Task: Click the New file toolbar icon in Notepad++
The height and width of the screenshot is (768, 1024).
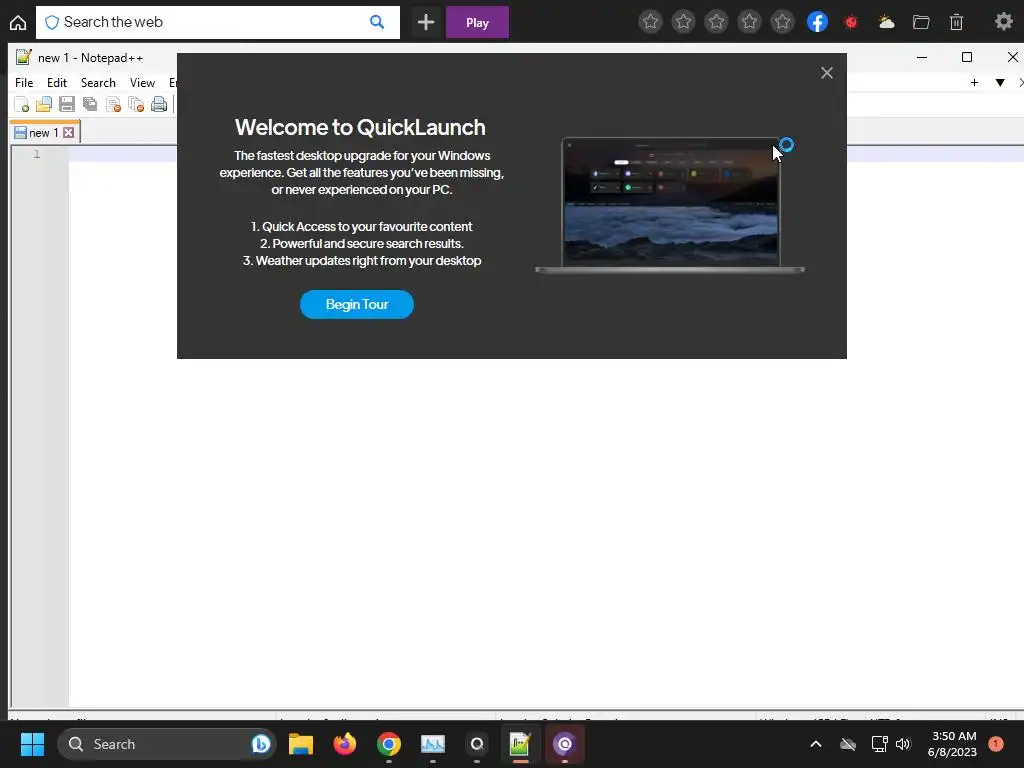Action: tap(22, 104)
